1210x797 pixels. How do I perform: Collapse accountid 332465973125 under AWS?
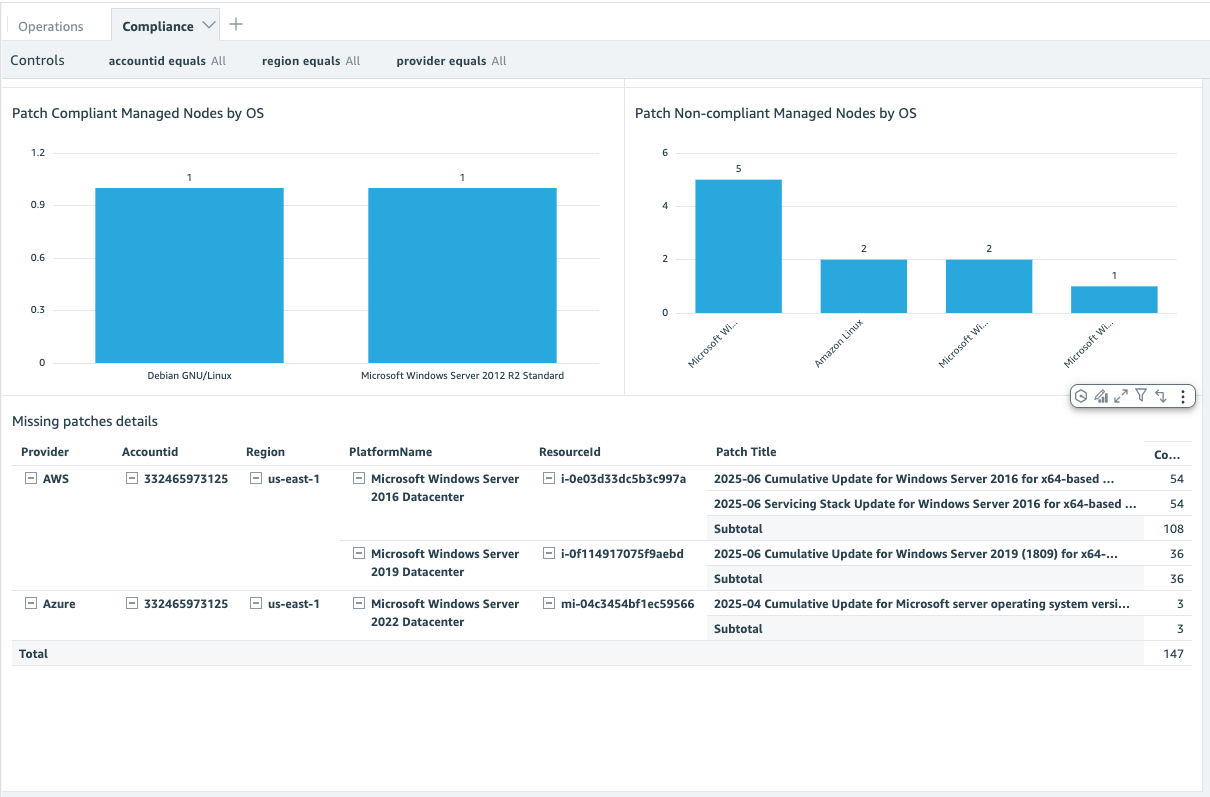click(131, 478)
